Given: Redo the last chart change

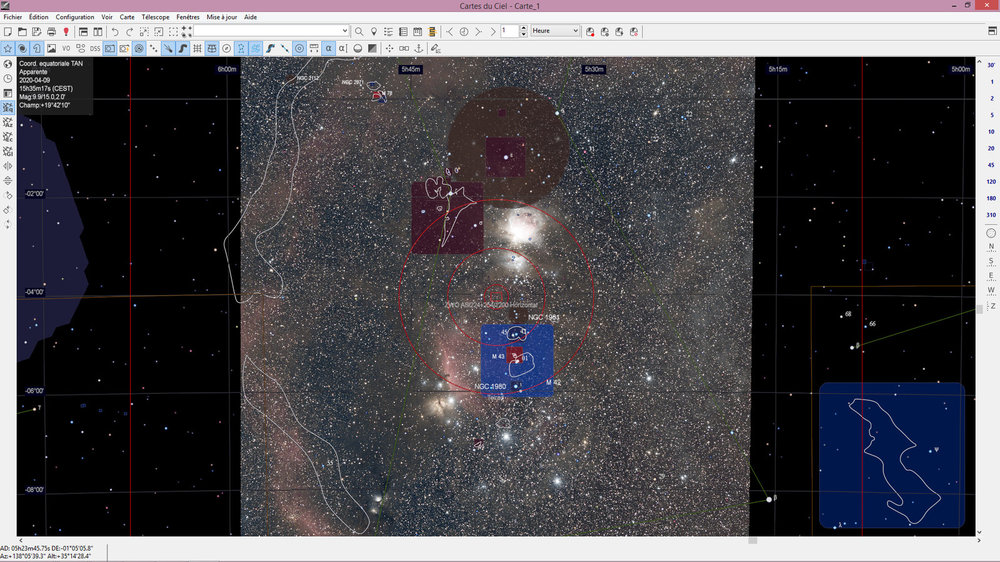Looking at the screenshot, I should (x=129, y=31).
